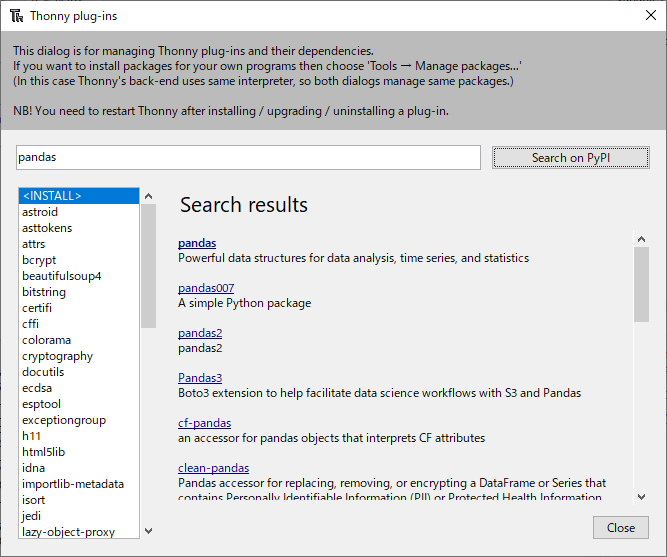Select isort in the package list
Viewport: 667px width, 557px height.
[79, 500]
